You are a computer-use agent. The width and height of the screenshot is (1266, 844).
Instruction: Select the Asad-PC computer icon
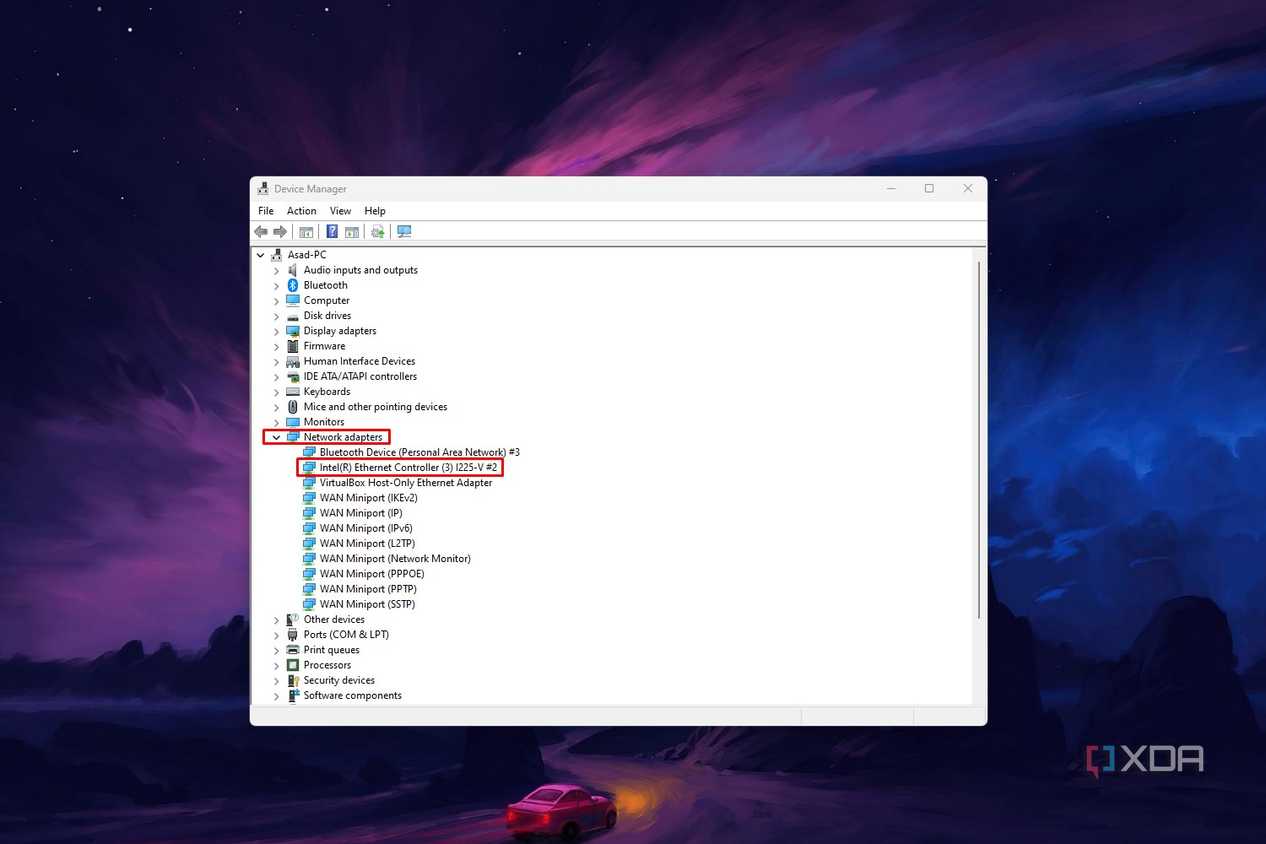point(277,255)
